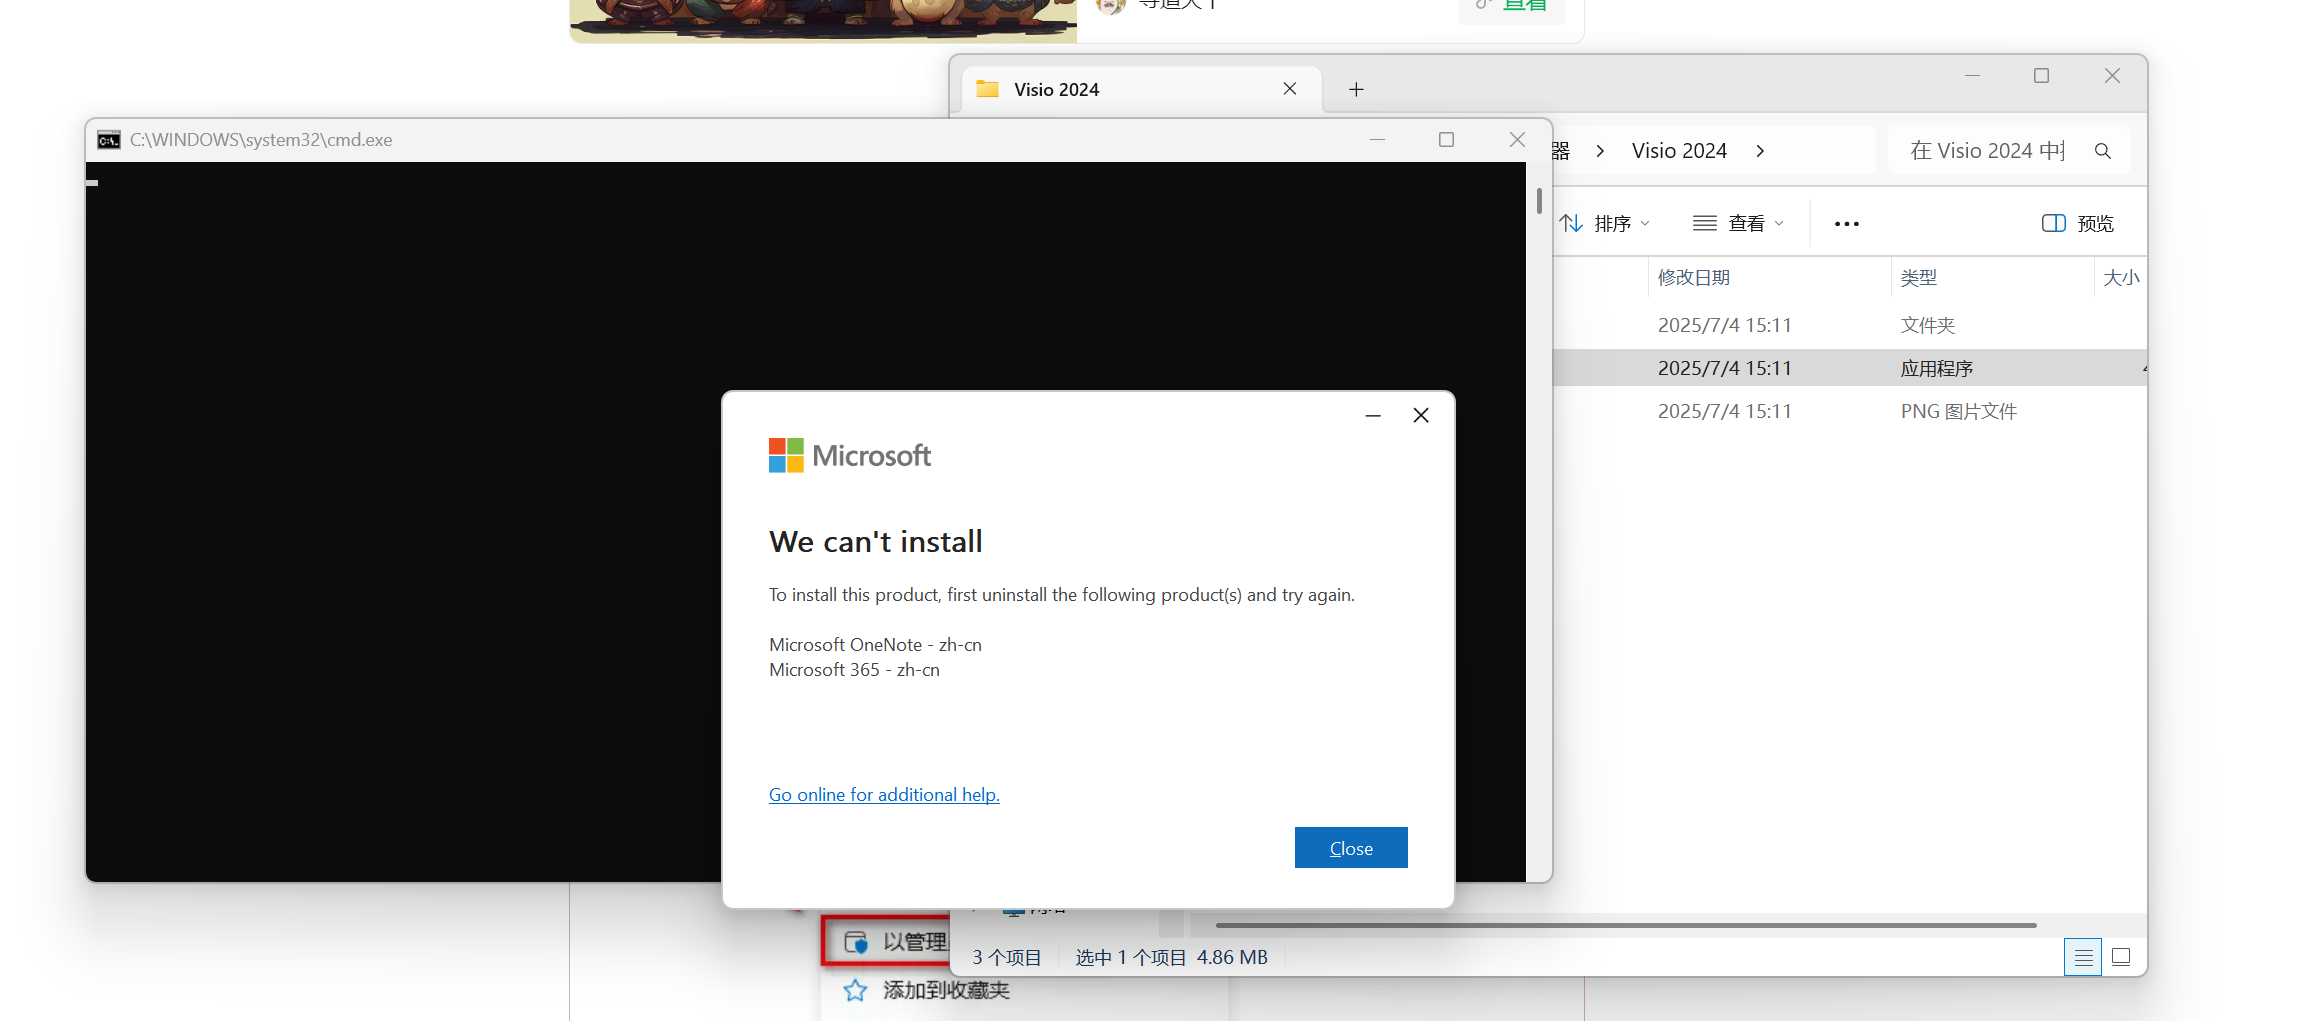The image size is (2304, 1021).
Task: Sort by the 类型 column header
Action: coord(1919,278)
